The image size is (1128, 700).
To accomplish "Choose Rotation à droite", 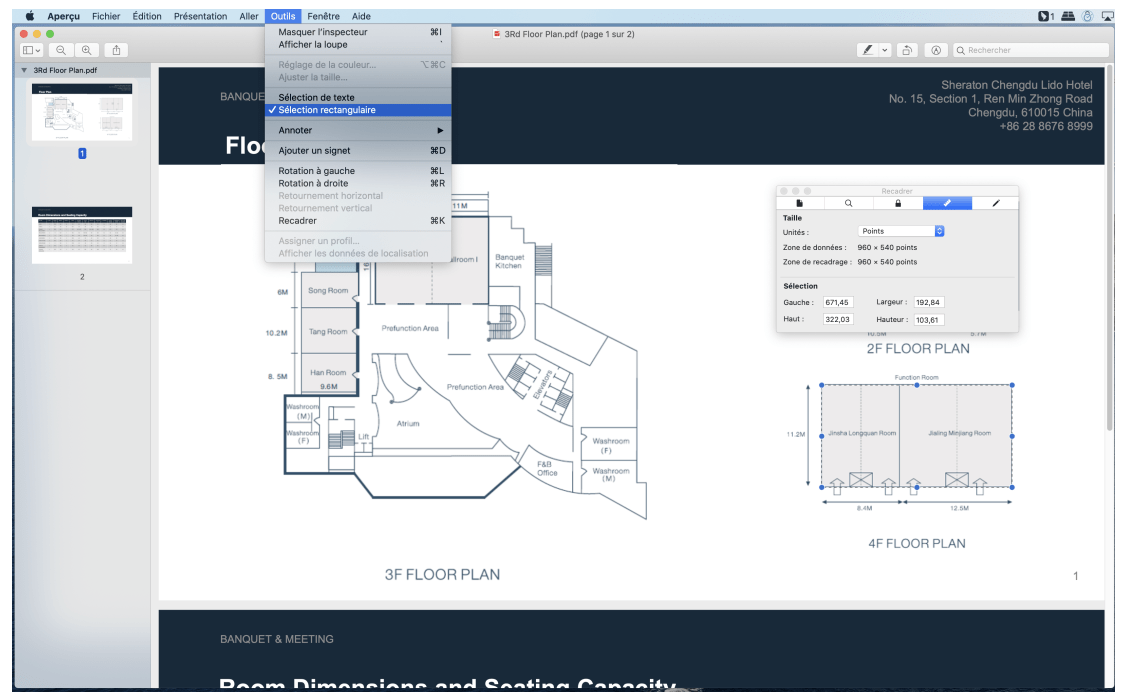I will pos(358,183).
